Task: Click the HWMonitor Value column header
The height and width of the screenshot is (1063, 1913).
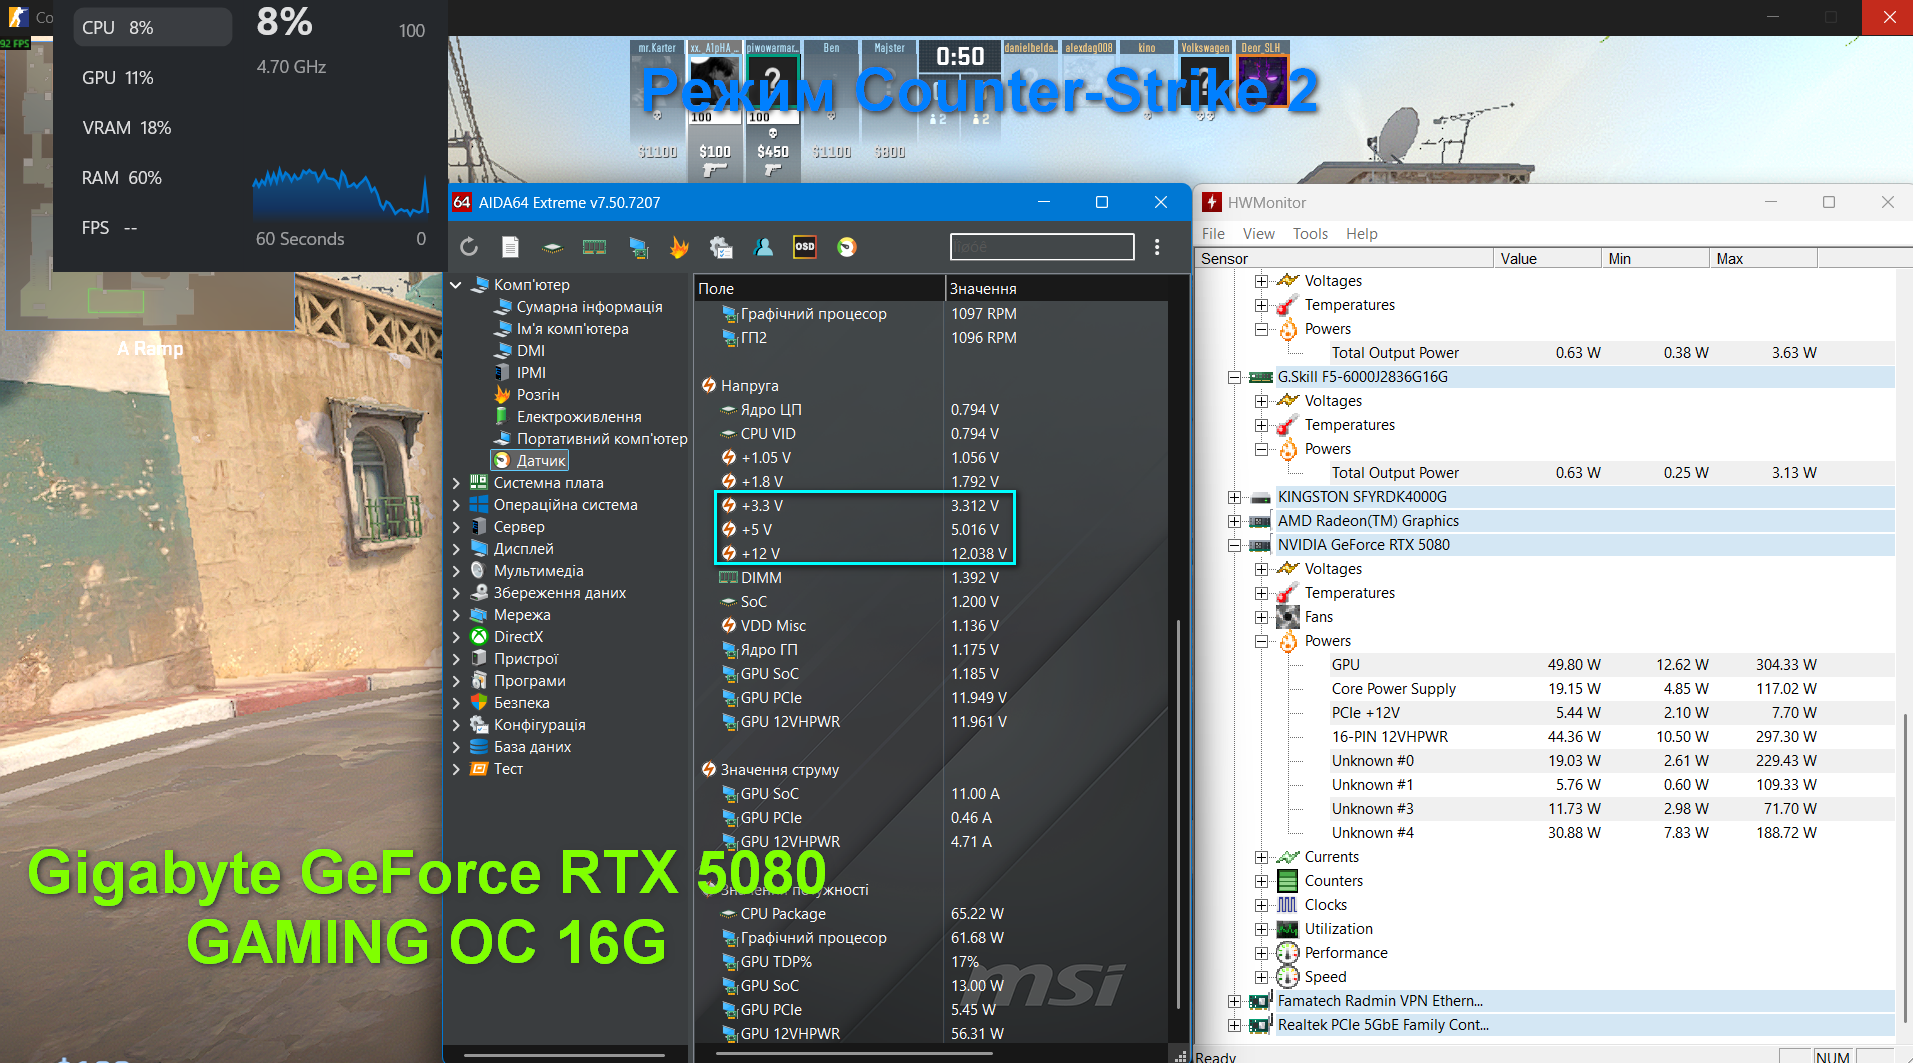Action: pos(1546,259)
